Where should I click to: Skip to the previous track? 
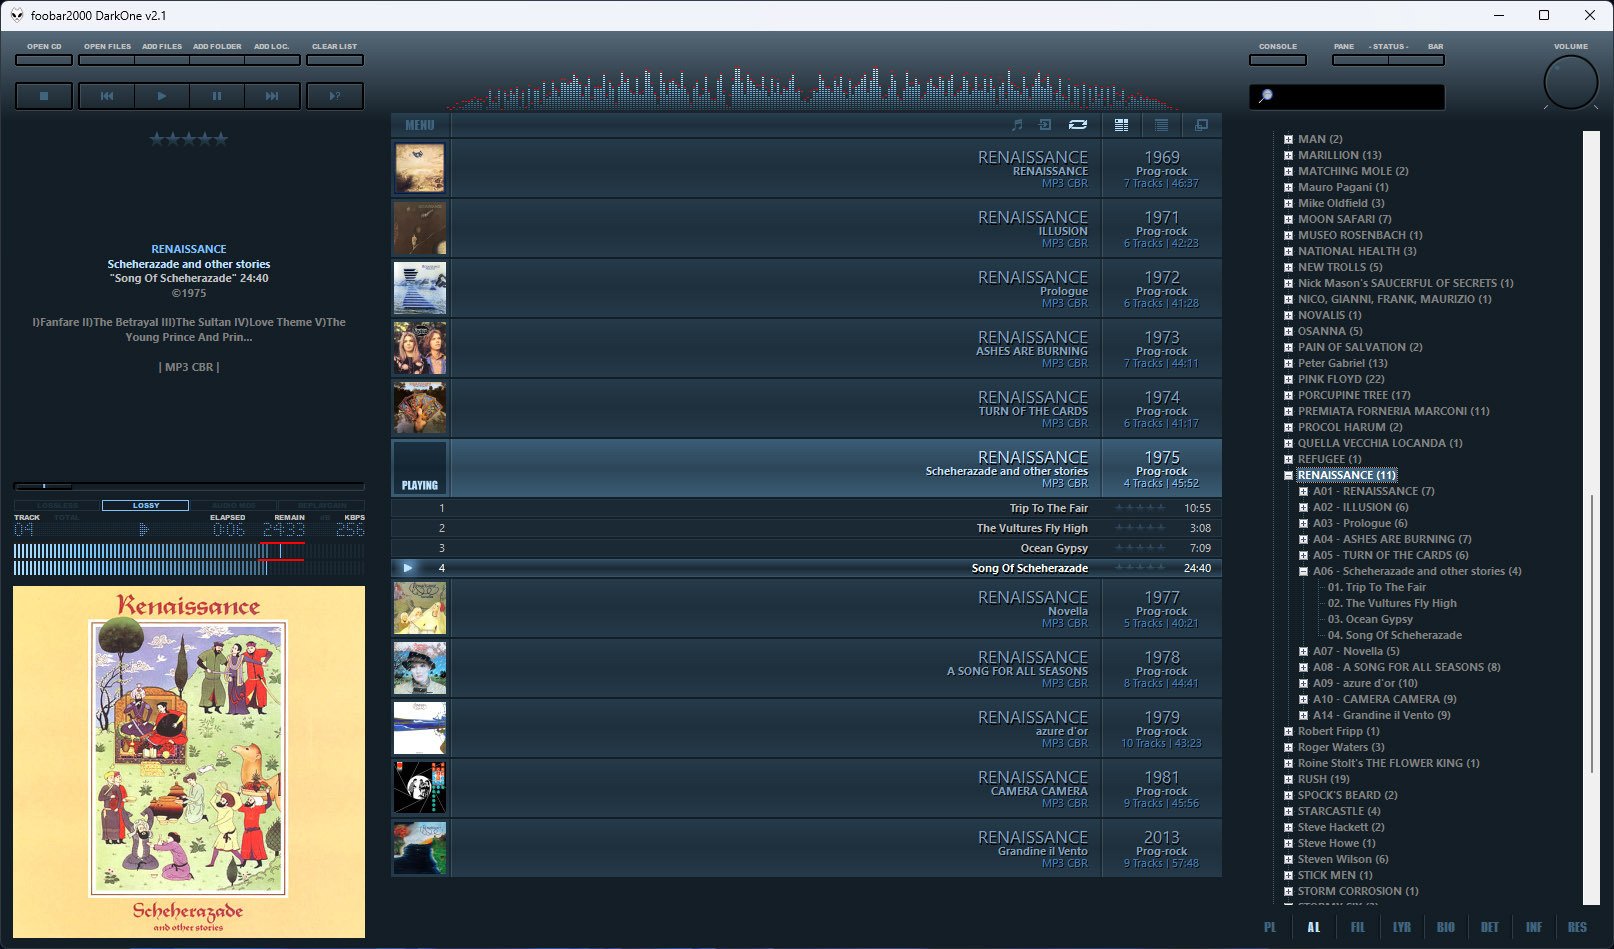point(107,96)
